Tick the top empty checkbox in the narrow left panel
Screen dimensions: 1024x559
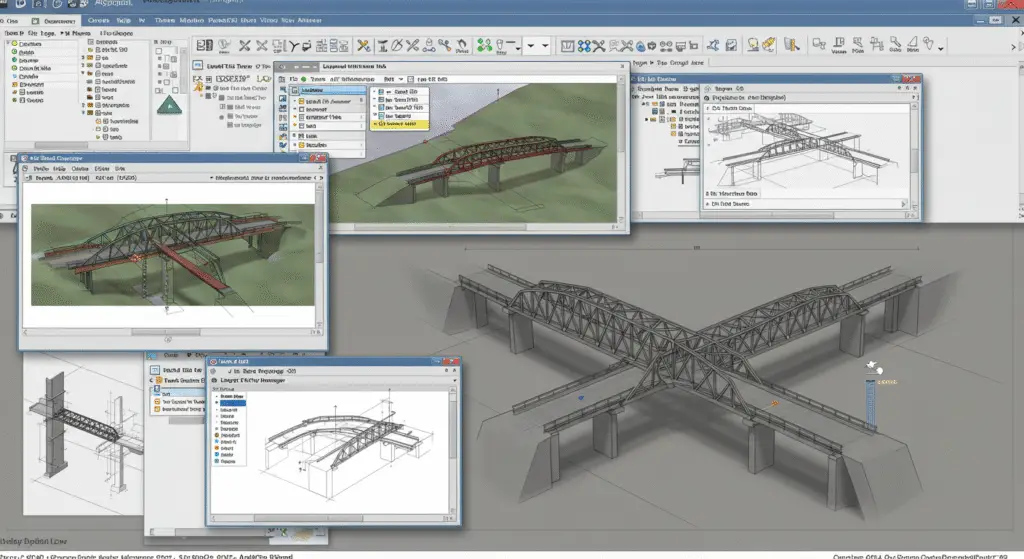[159, 51]
